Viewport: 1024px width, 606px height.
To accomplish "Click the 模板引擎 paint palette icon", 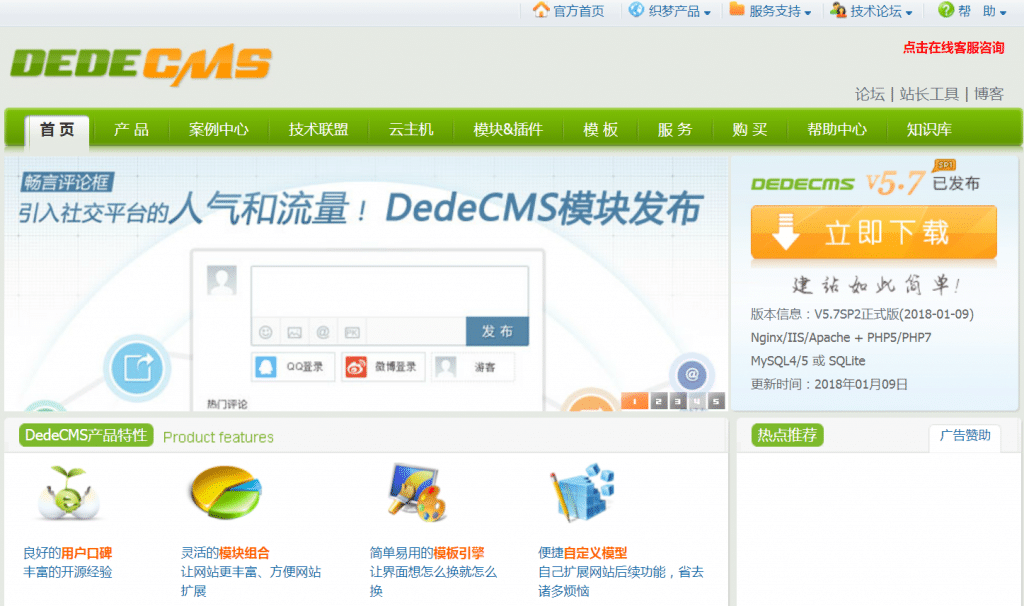I will 416,493.
